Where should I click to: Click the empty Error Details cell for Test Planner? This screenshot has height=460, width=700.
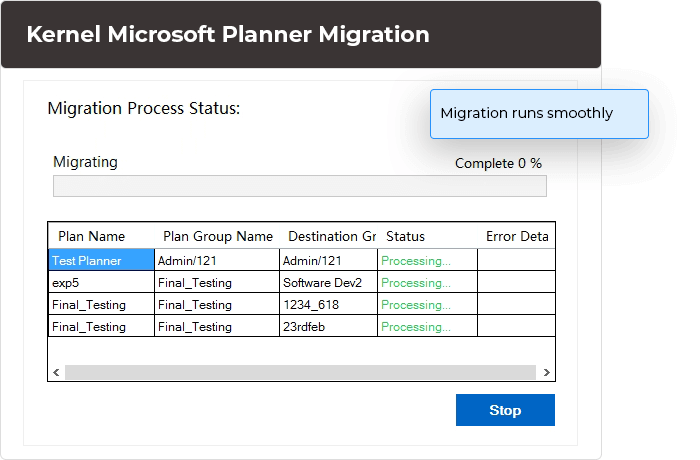point(517,260)
